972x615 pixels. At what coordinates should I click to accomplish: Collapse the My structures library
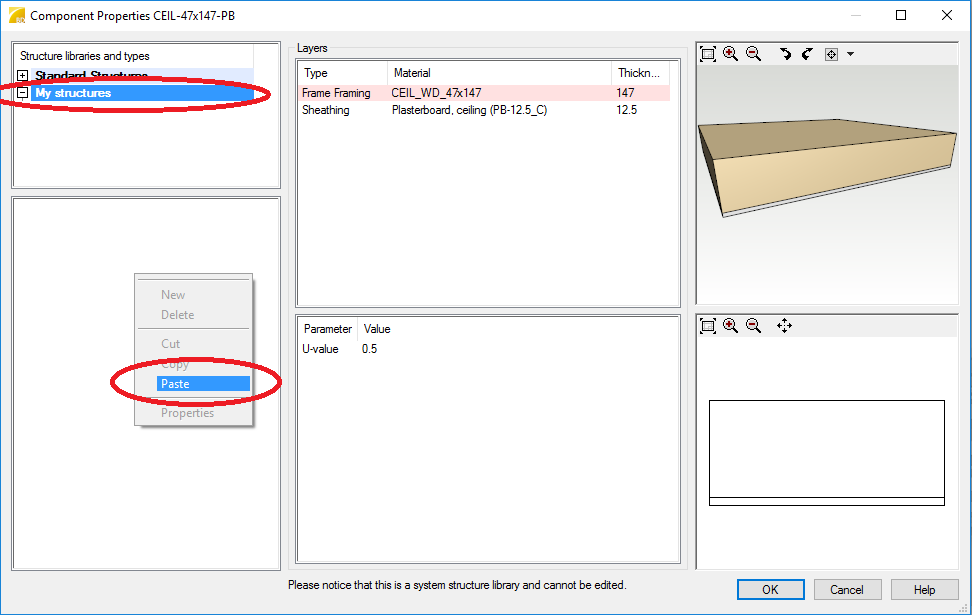[x=22, y=93]
